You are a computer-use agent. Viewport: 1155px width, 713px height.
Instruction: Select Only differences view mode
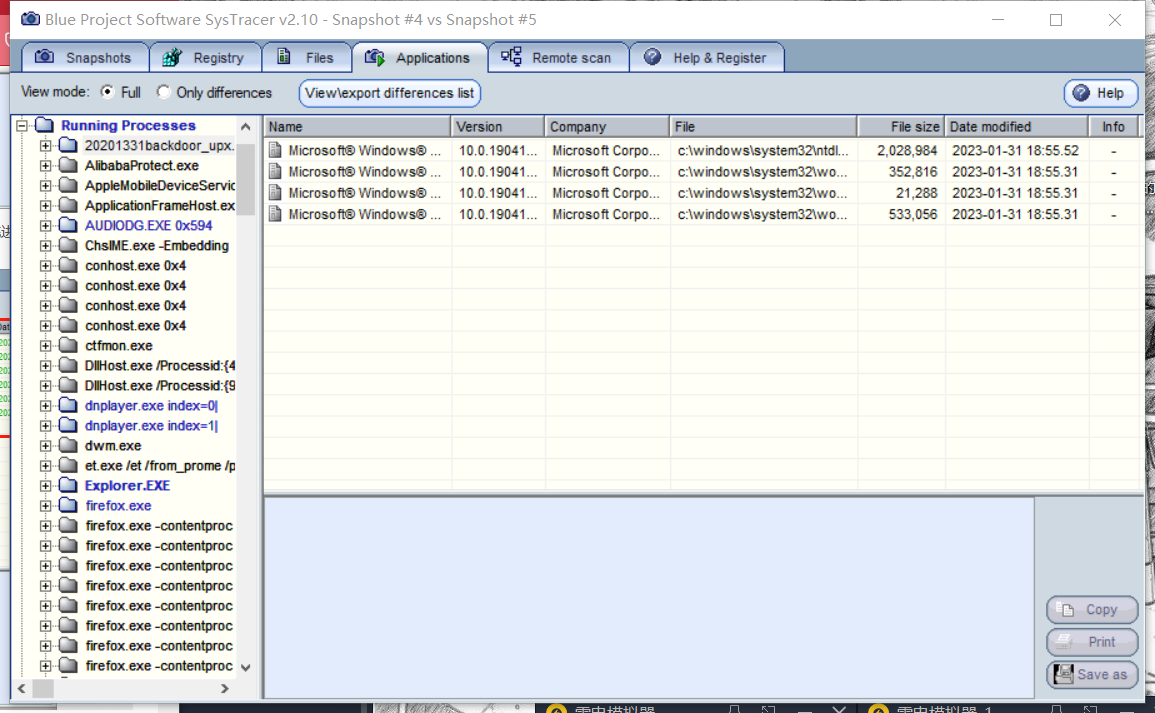[164, 92]
